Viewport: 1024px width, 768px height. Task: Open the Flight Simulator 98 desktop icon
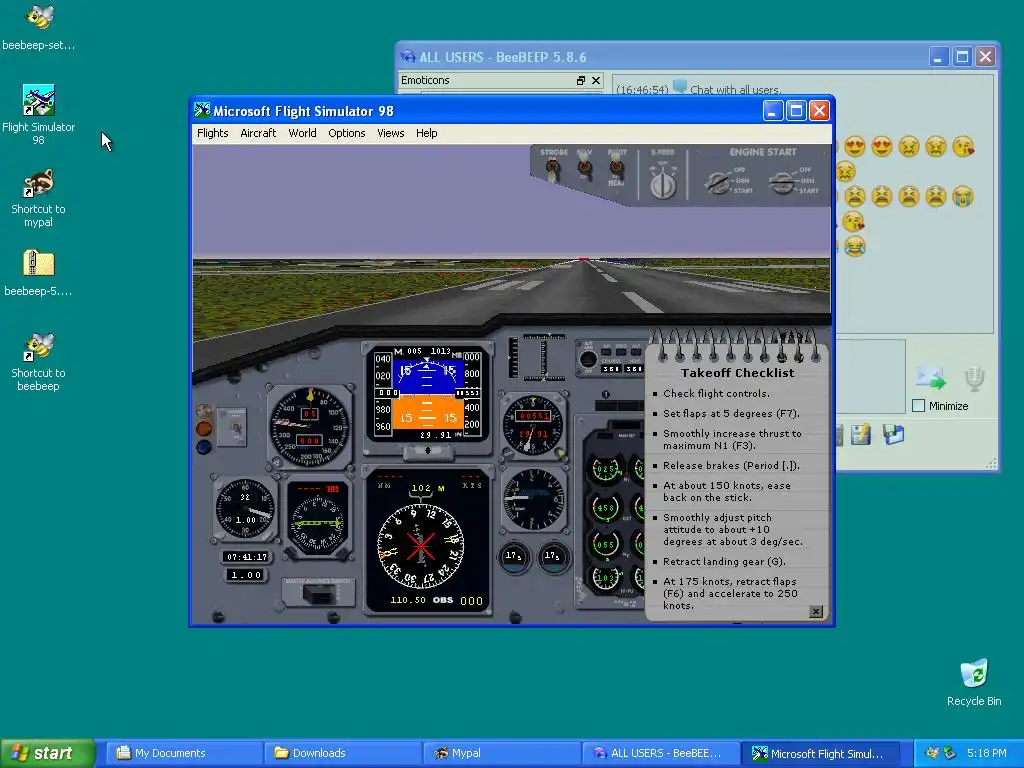[x=39, y=114]
